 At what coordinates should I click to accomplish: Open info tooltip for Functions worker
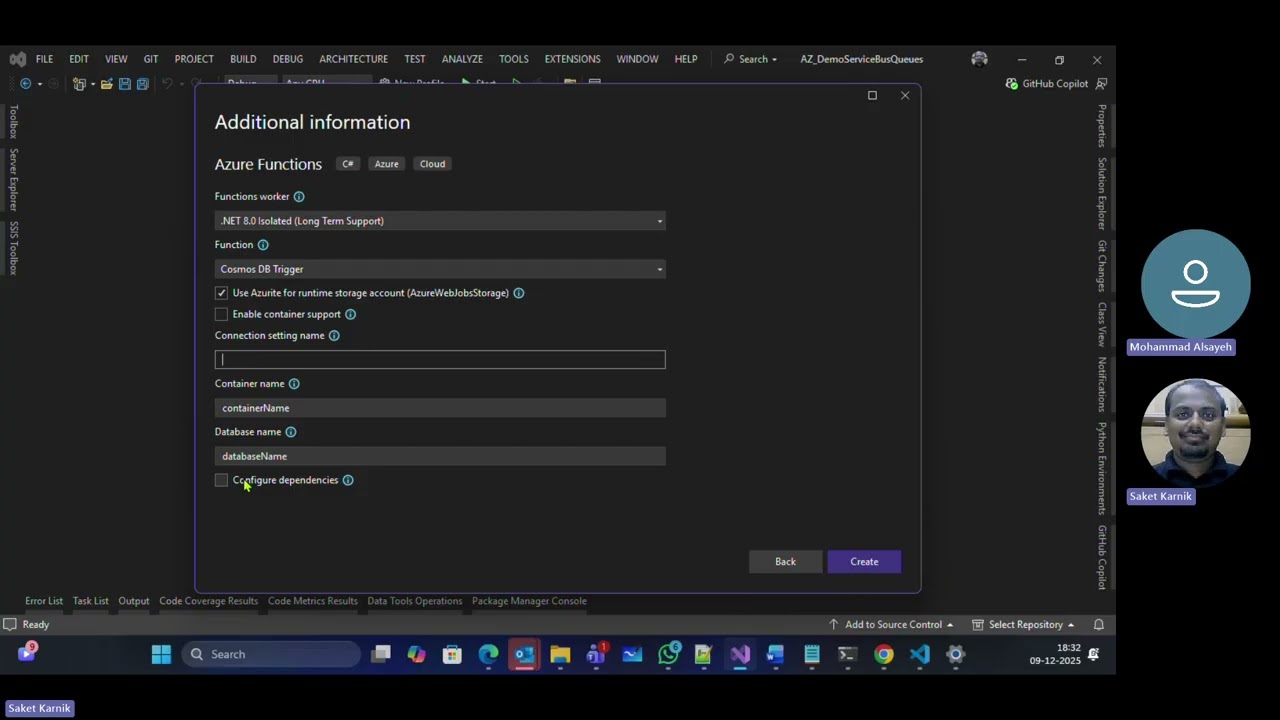299,197
